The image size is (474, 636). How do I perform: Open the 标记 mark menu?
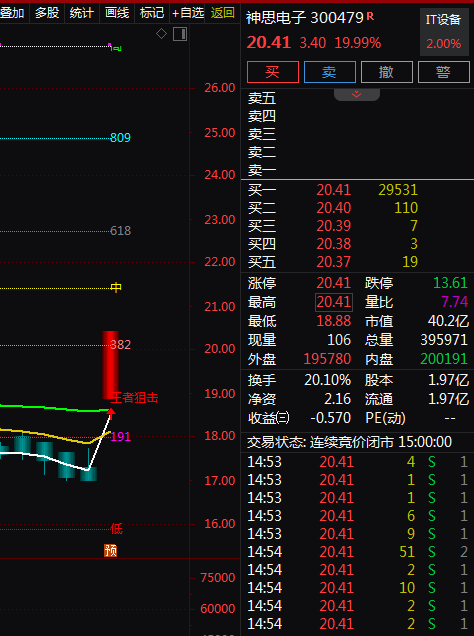click(152, 13)
